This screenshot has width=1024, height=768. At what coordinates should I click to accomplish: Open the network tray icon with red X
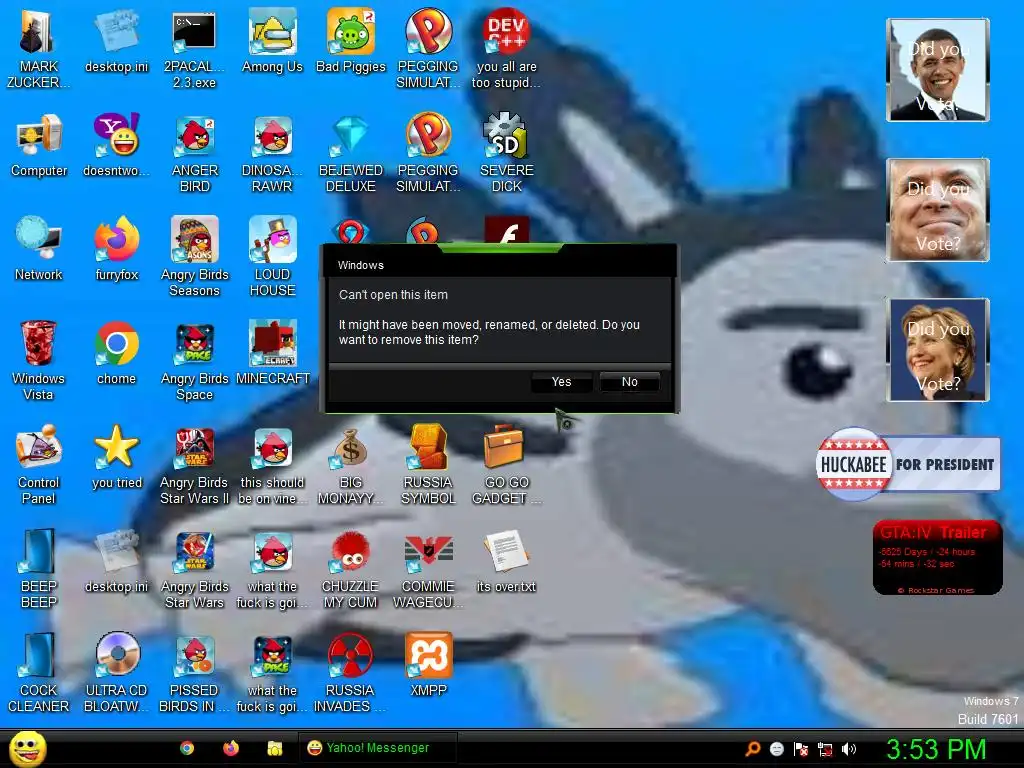pos(825,749)
